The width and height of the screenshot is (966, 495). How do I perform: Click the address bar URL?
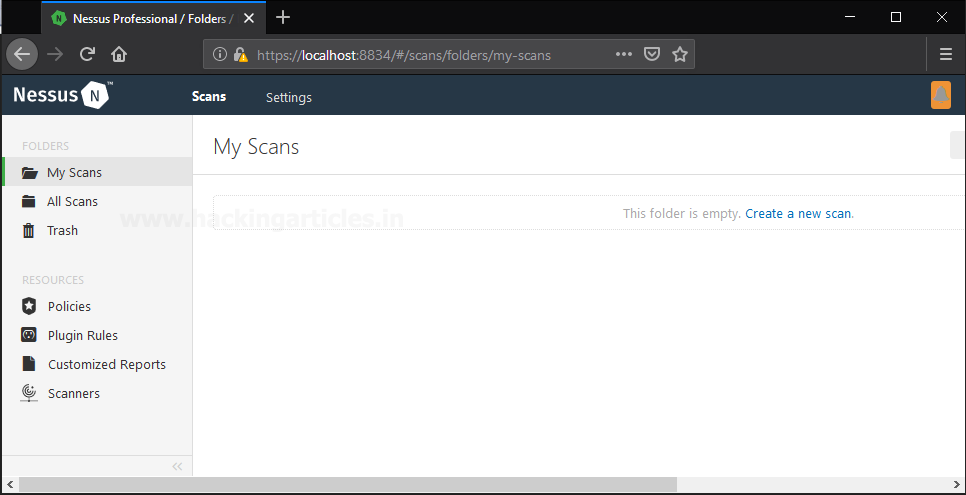point(404,55)
